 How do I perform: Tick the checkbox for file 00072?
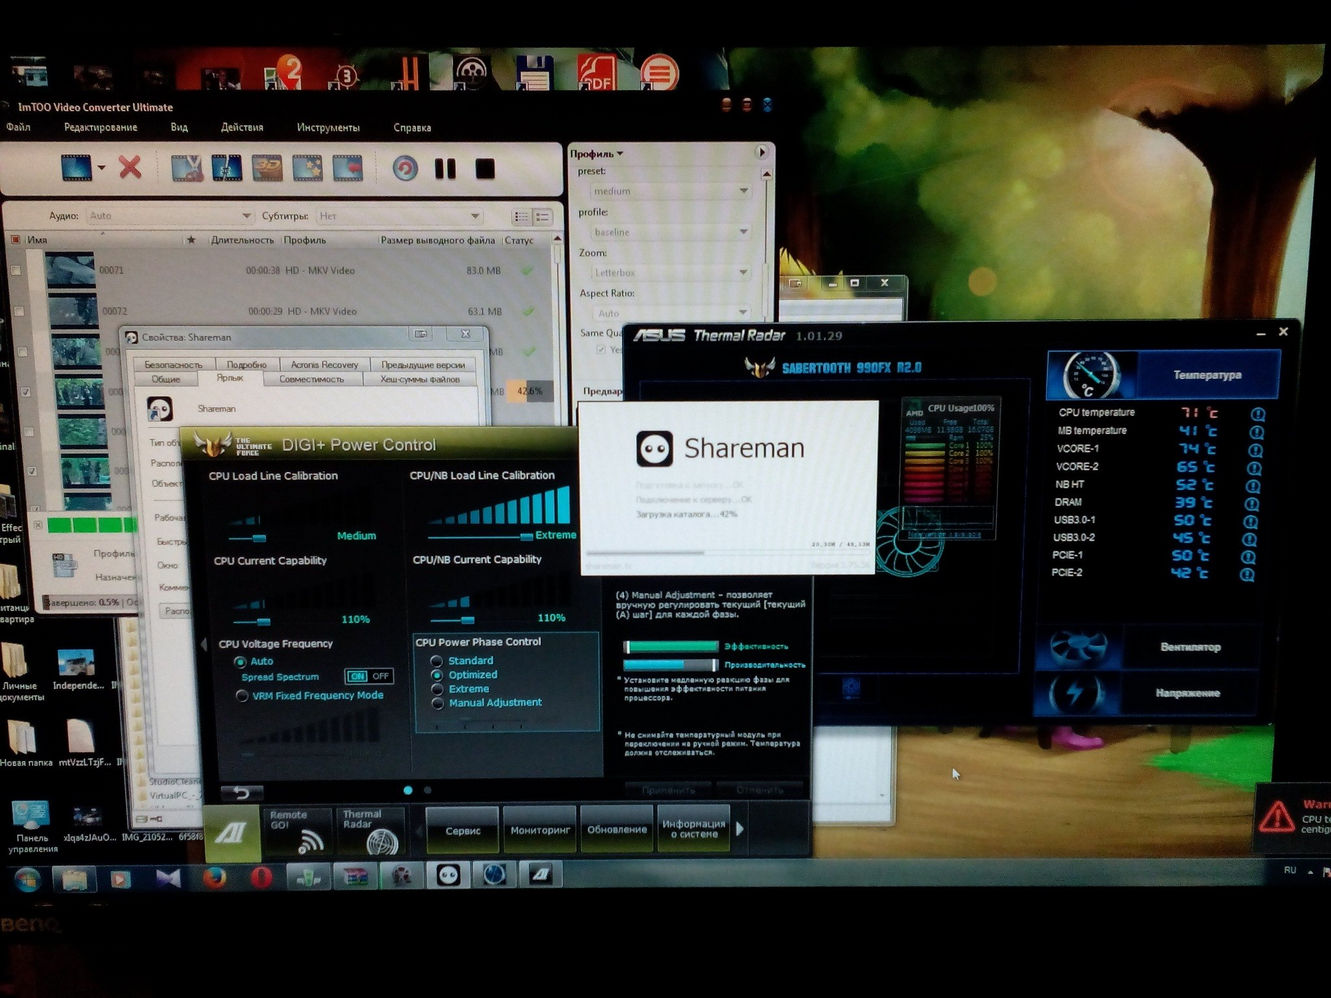coord(18,311)
